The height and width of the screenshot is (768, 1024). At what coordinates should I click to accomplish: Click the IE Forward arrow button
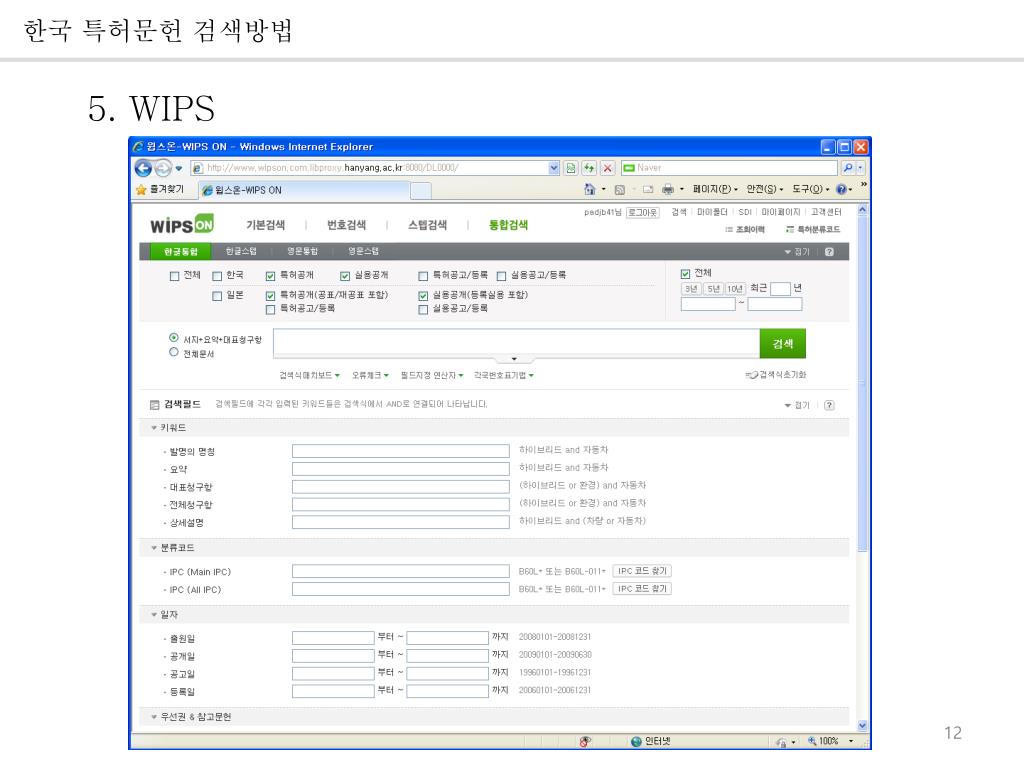click(163, 168)
